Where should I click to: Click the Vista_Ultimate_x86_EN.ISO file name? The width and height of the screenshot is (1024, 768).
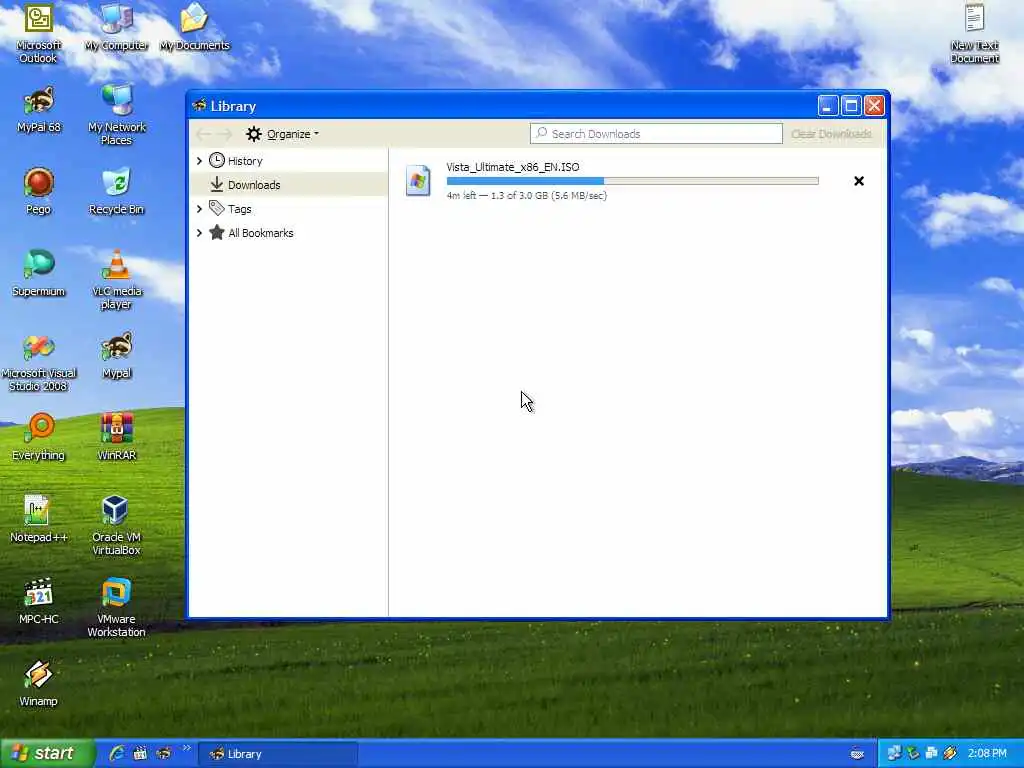coord(513,167)
